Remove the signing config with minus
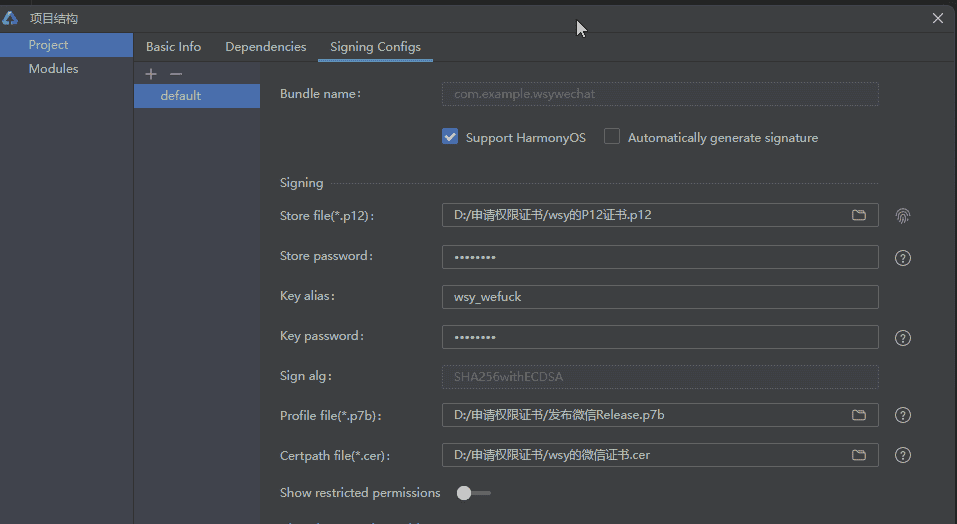This screenshot has width=957, height=524. click(x=176, y=74)
